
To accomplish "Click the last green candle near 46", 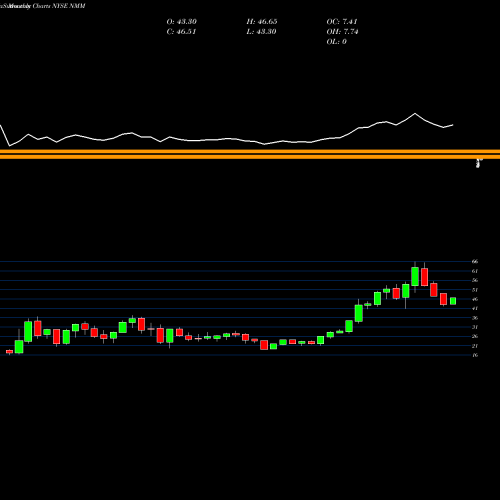I will pos(453,301).
